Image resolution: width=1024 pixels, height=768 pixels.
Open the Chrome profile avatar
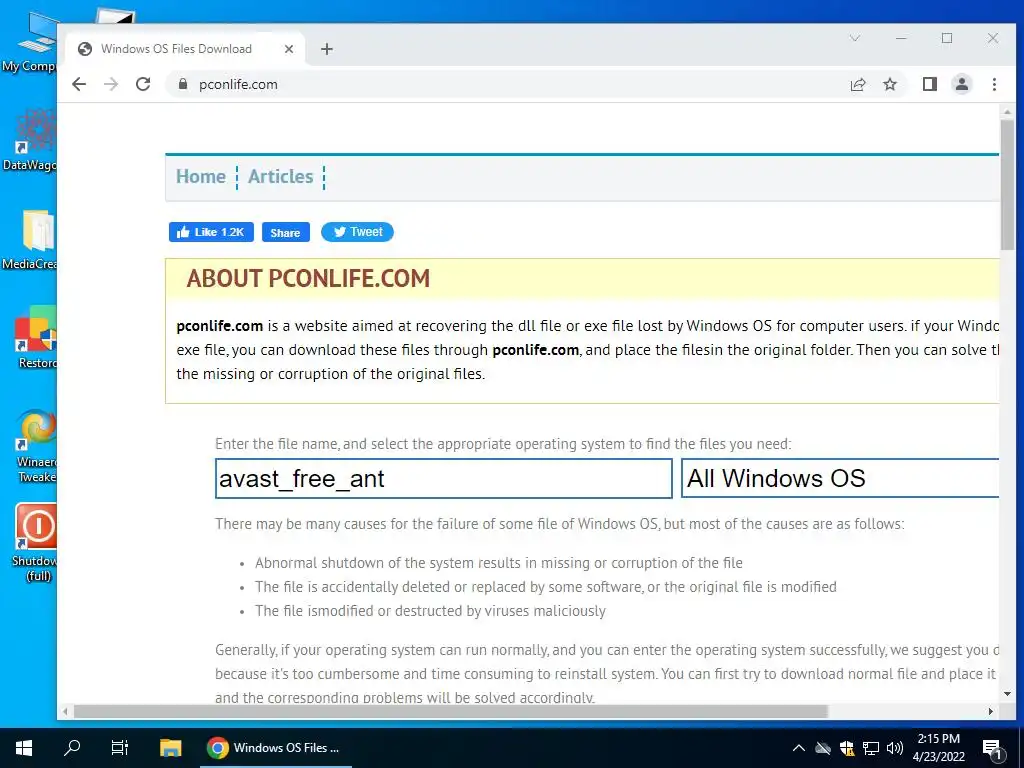pos(961,84)
